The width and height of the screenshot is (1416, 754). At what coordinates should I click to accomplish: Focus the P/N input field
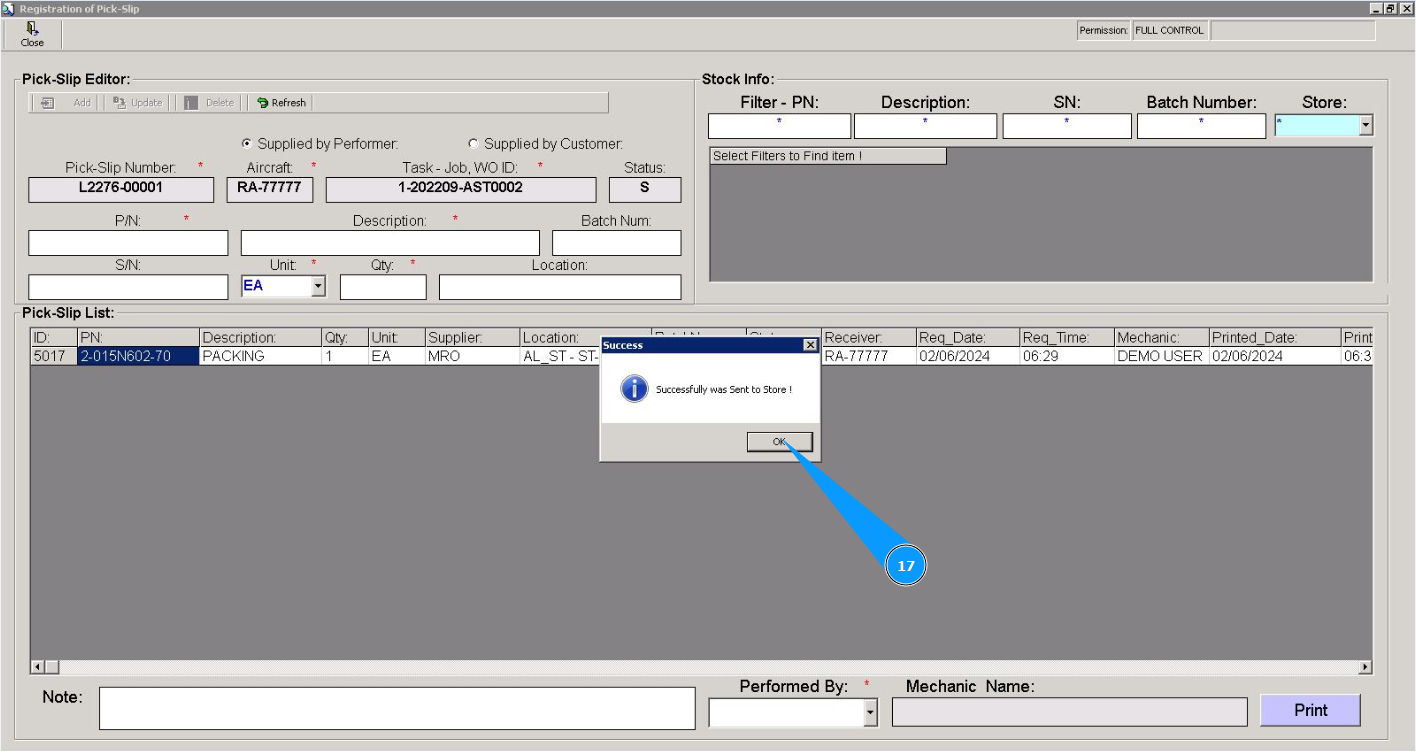128,243
